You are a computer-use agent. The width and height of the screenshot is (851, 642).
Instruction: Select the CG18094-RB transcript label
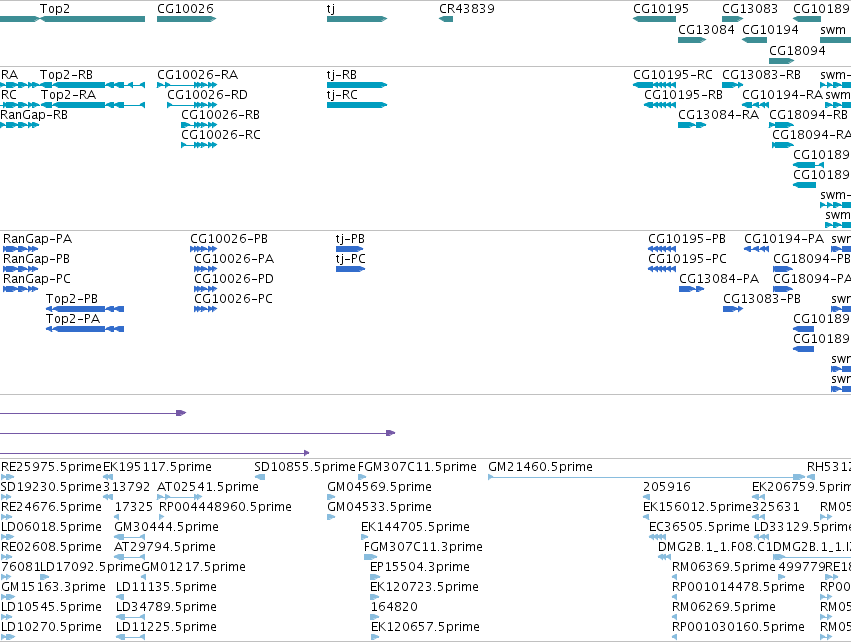[809, 115]
